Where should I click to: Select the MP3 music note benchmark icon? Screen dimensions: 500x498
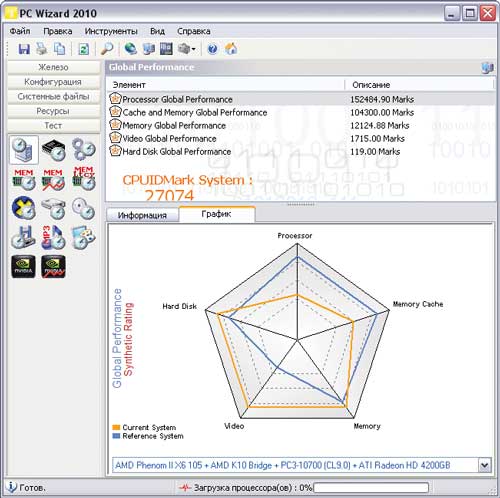pyautogui.click(x=53, y=237)
